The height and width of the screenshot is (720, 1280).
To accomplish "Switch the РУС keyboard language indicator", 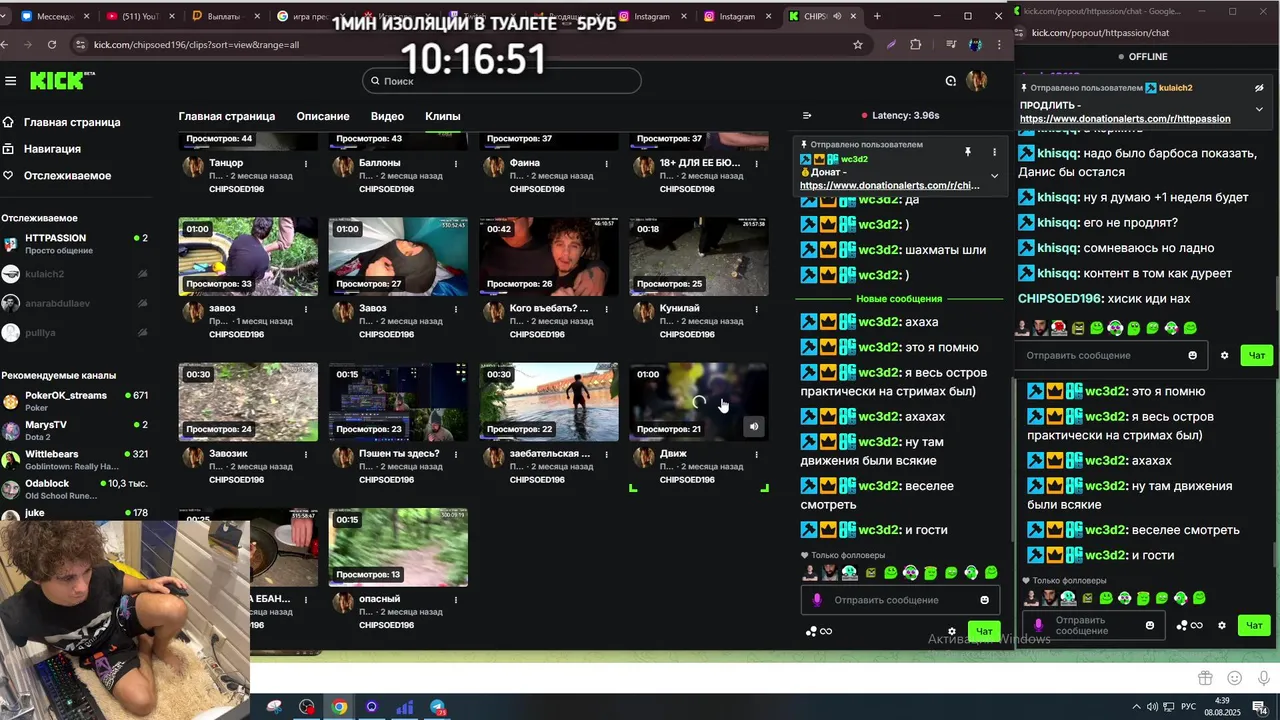I will pos(1188,707).
